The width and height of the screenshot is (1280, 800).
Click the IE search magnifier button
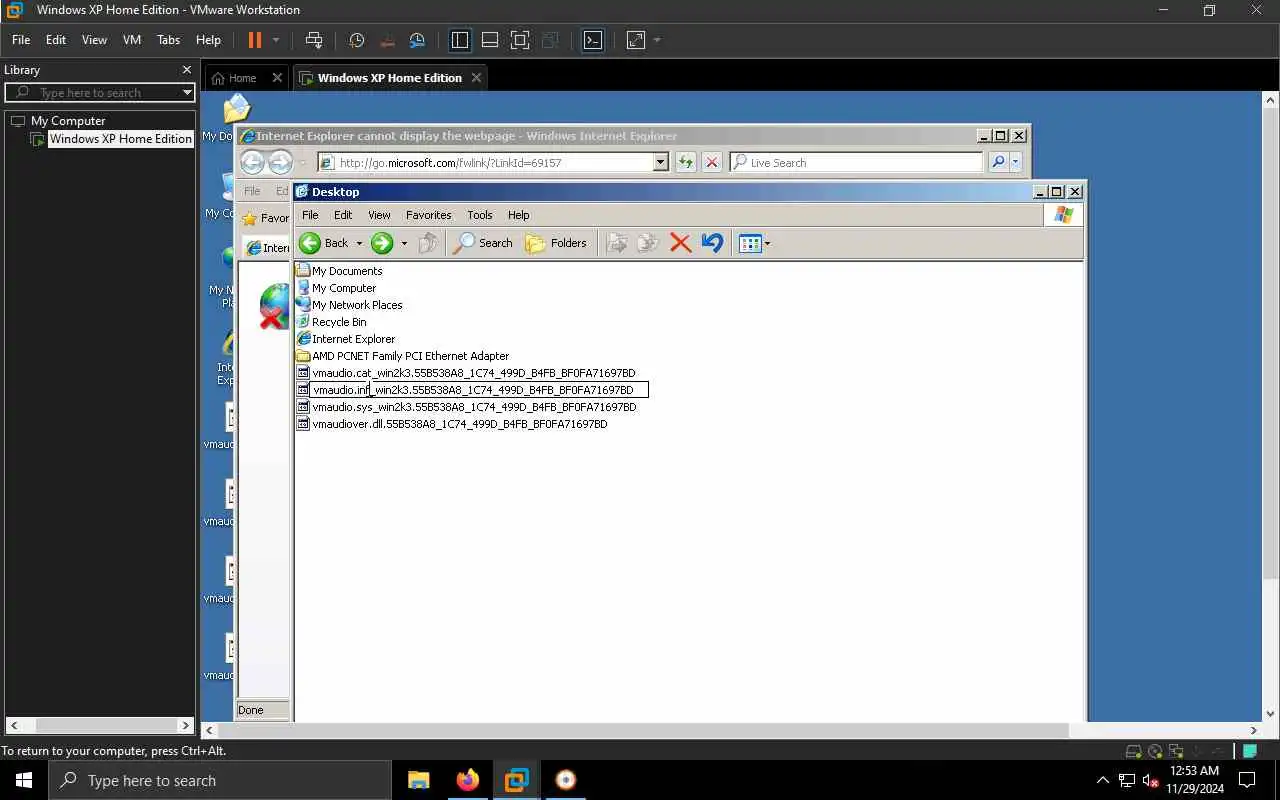coord(998,162)
